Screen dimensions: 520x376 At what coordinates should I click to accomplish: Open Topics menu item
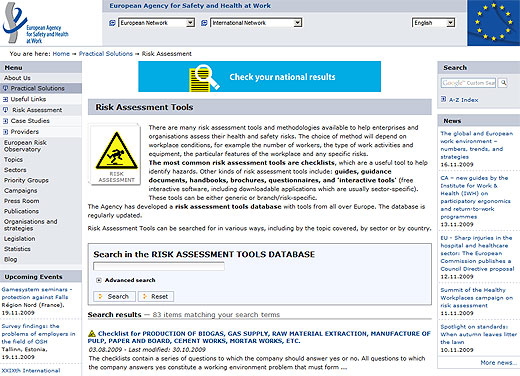click(13, 160)
